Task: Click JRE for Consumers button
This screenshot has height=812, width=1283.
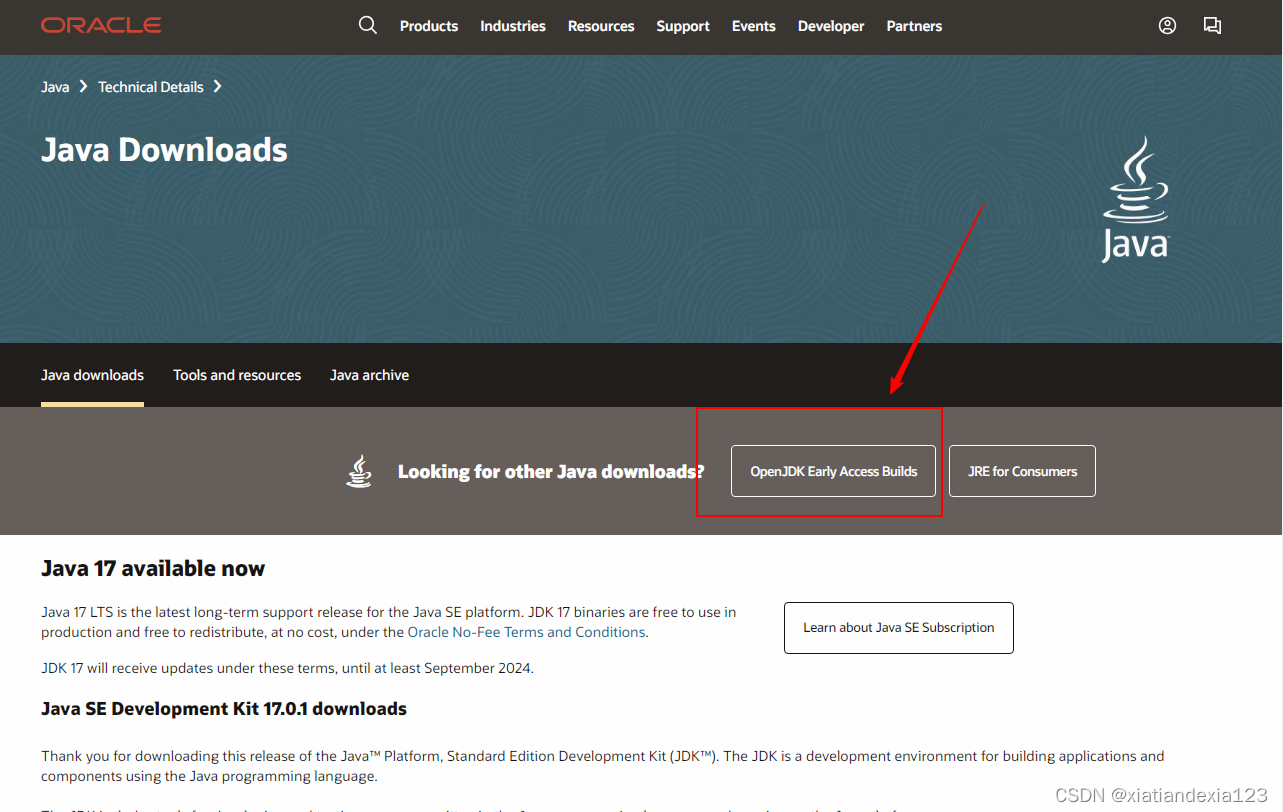Action: [x=1022, y=471]
